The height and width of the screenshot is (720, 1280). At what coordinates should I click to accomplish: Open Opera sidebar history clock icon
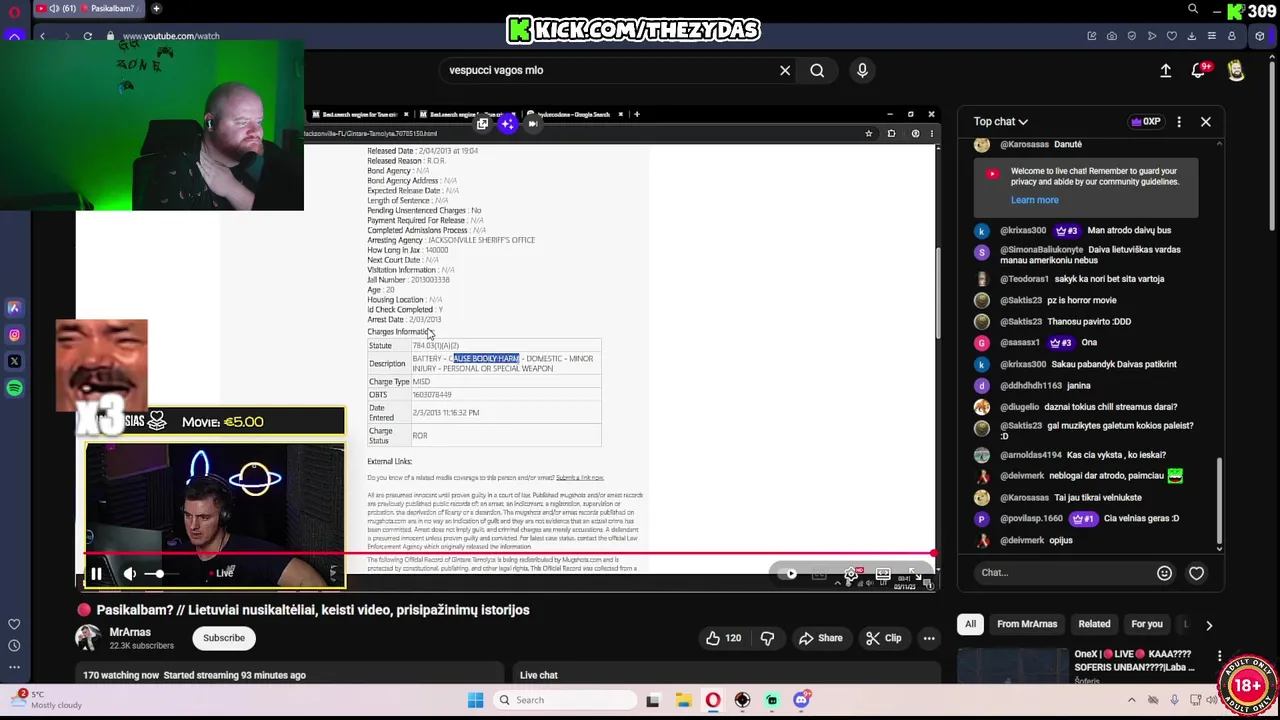14,645
